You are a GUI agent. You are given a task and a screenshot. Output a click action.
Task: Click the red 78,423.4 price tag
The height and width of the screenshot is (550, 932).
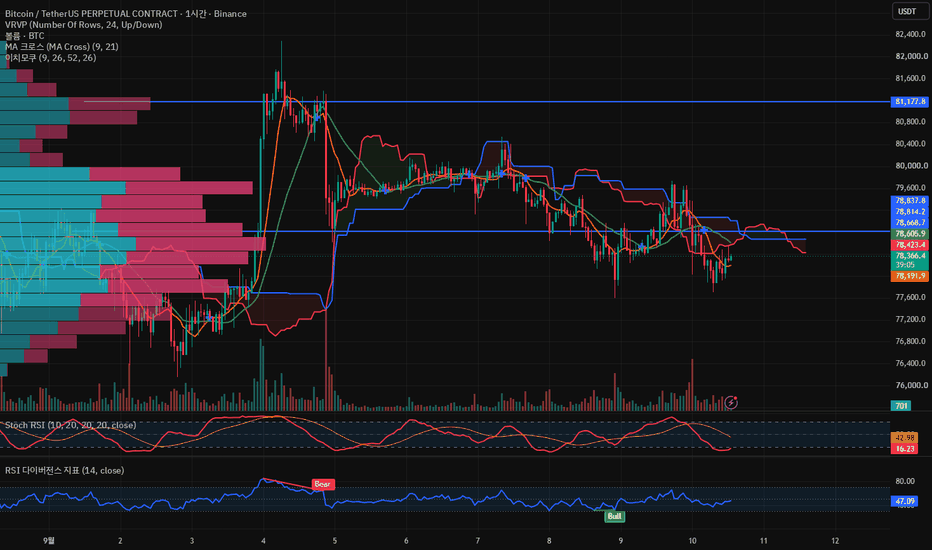(909, 244)
